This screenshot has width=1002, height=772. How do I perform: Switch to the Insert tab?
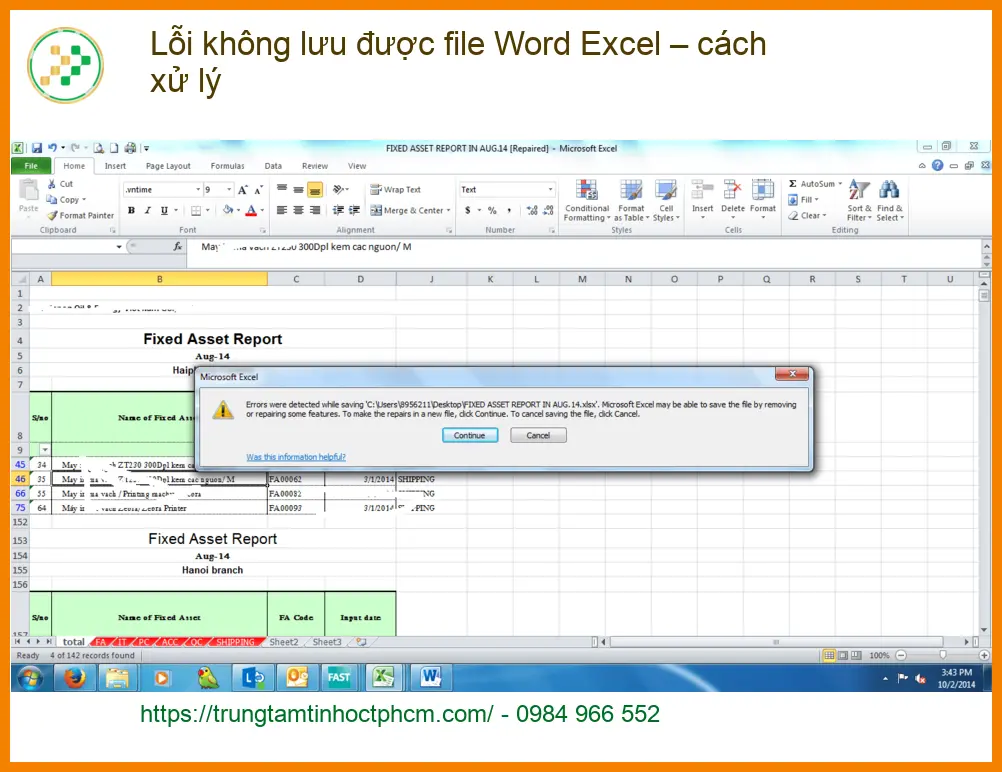tap(115, 166)
